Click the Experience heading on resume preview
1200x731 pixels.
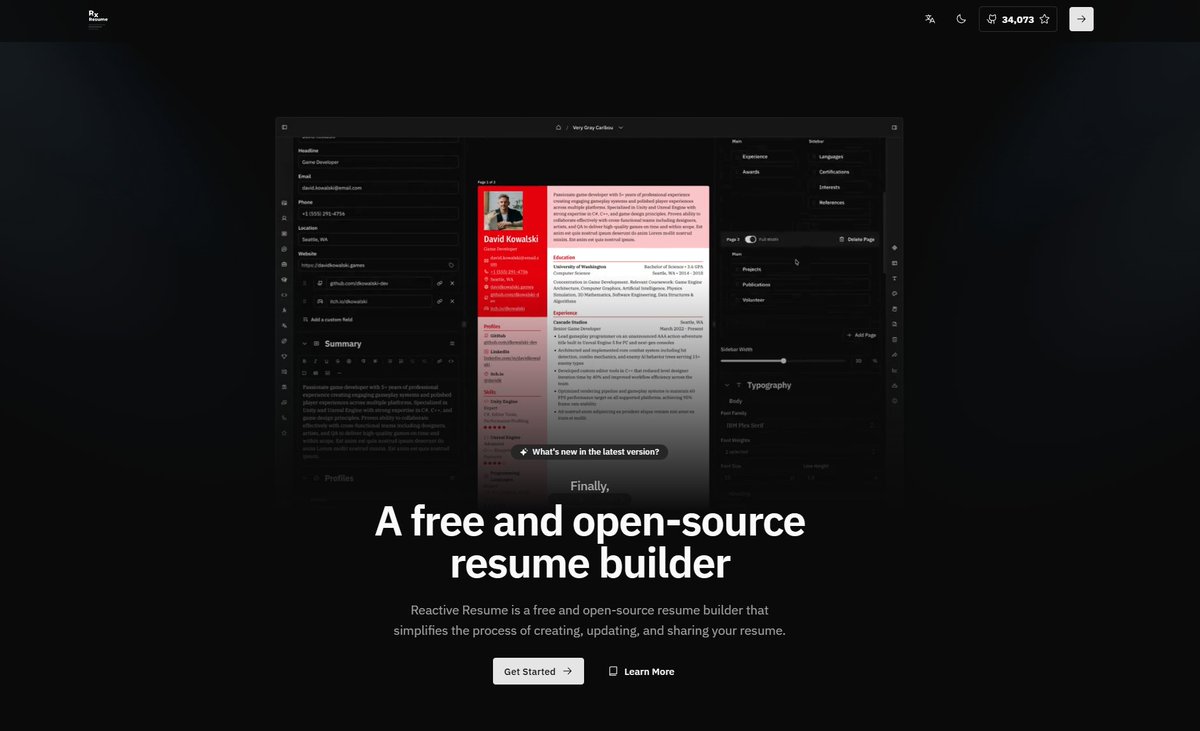[x=566, y=313]
